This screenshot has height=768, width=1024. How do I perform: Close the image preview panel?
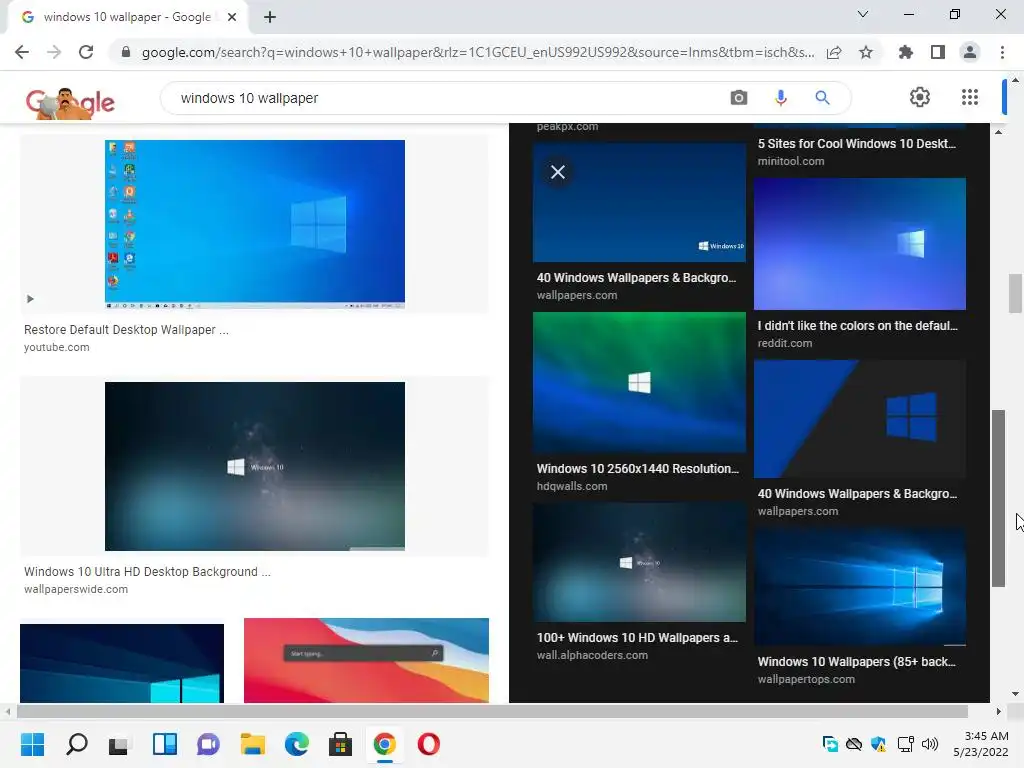[x=558, y=172]
